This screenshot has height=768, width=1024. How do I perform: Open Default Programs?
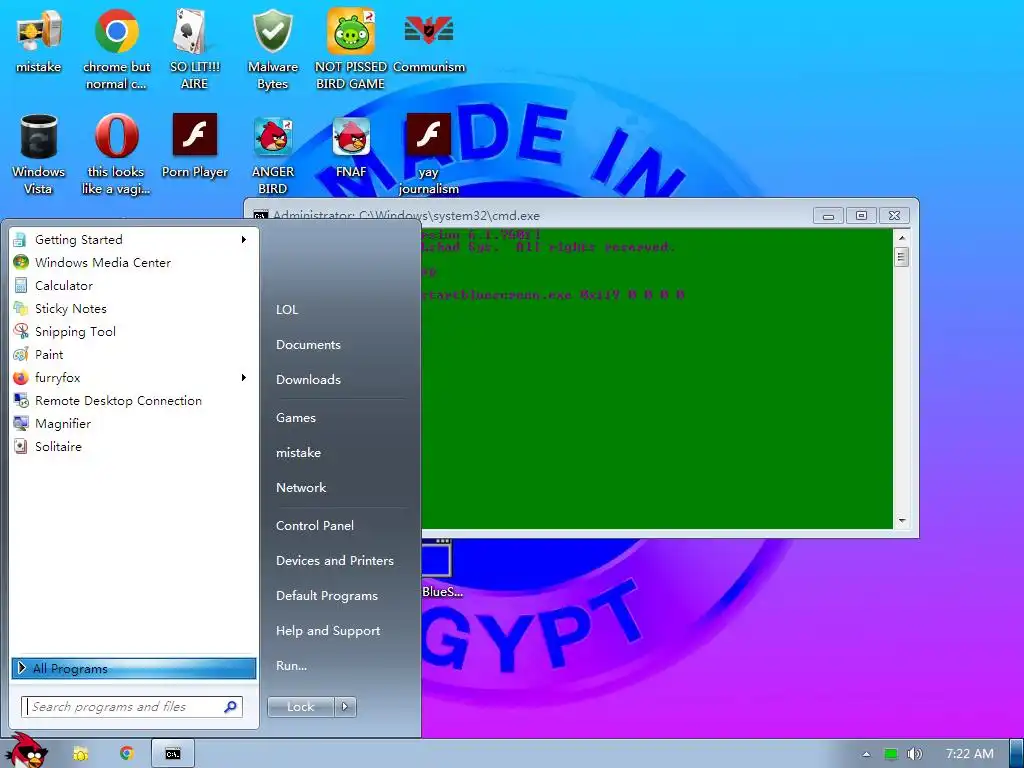327,596
